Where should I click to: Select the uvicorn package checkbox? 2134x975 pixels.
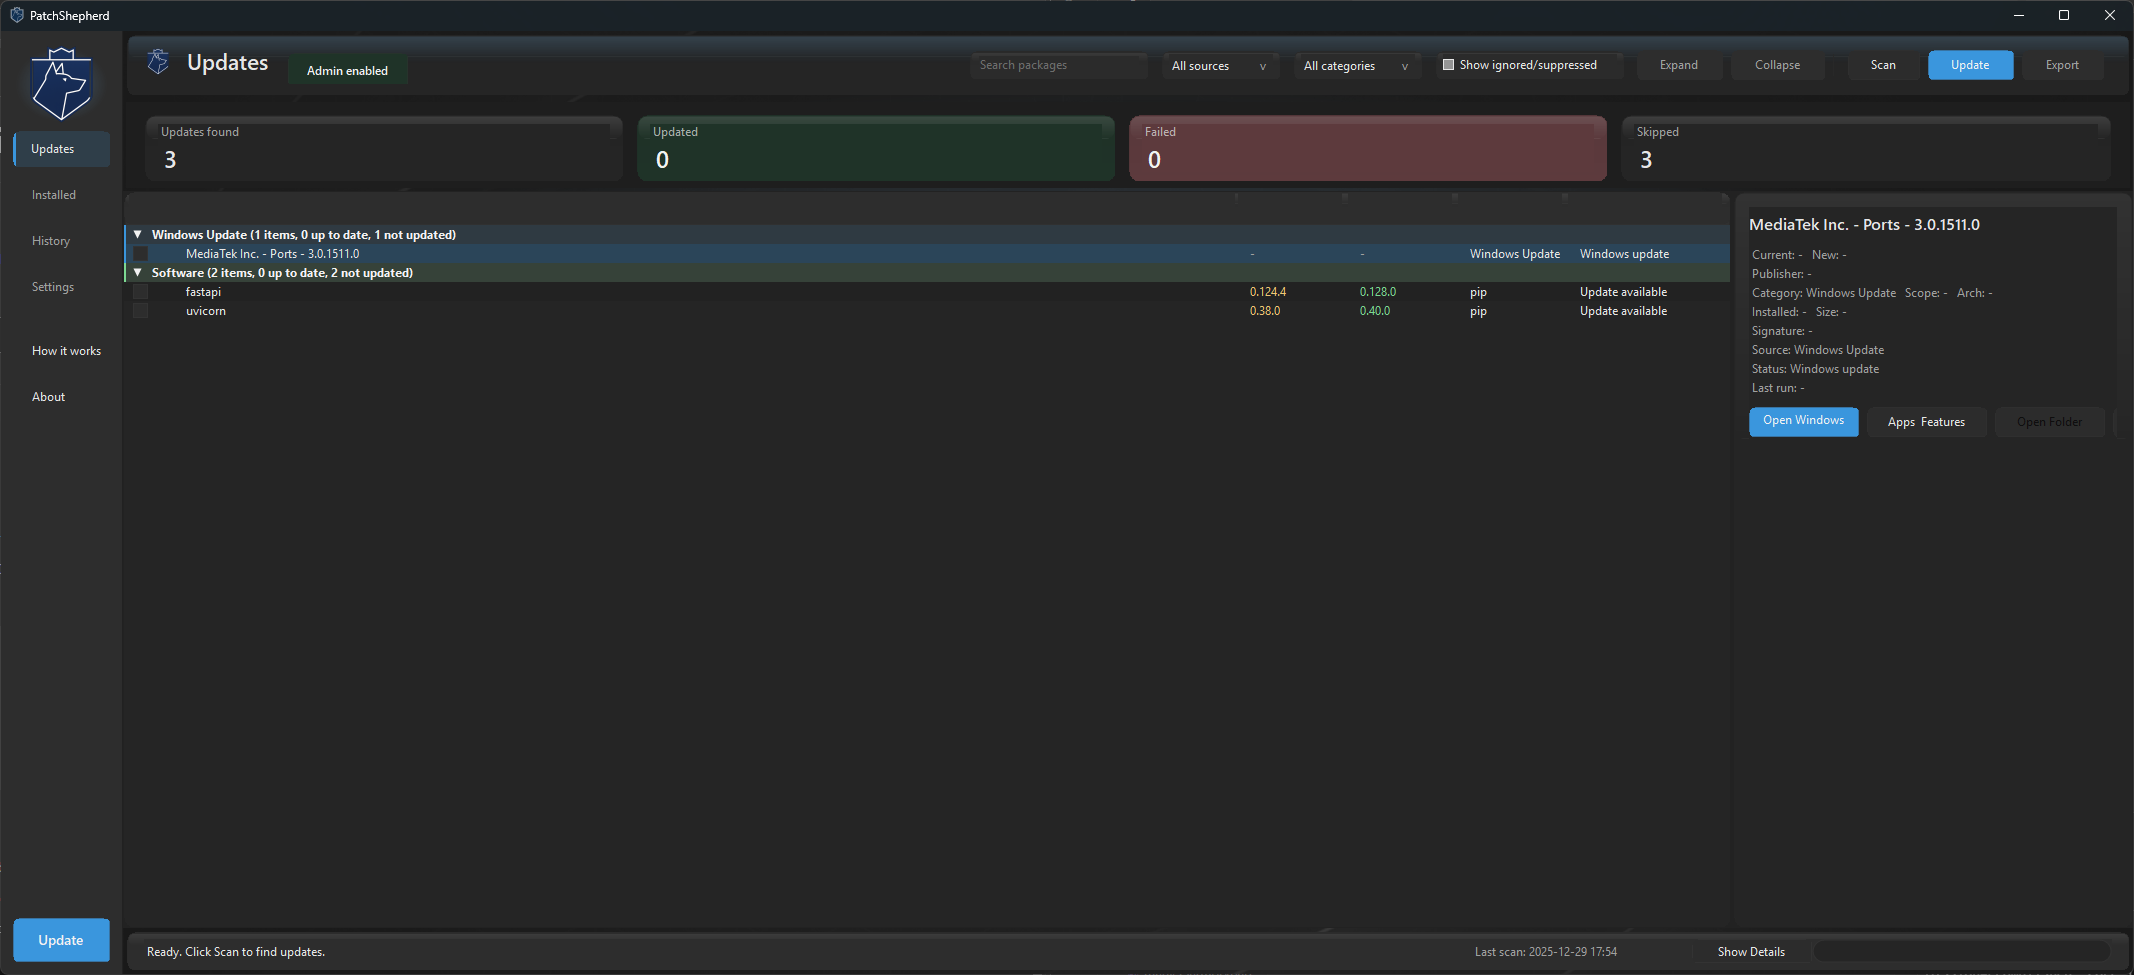pos(140,310)
